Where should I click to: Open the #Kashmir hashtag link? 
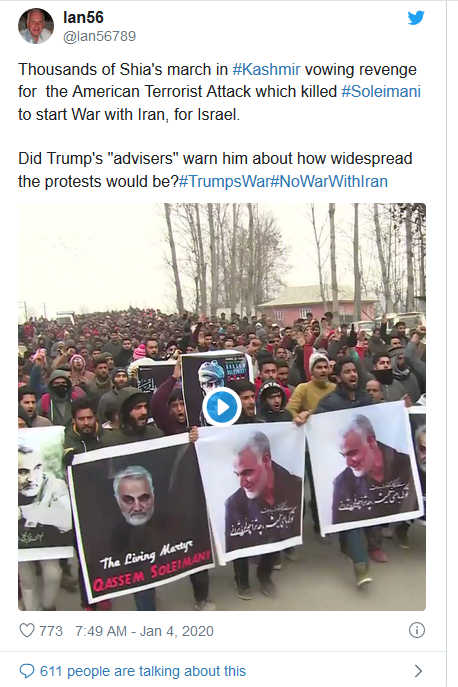click(266, 70)
